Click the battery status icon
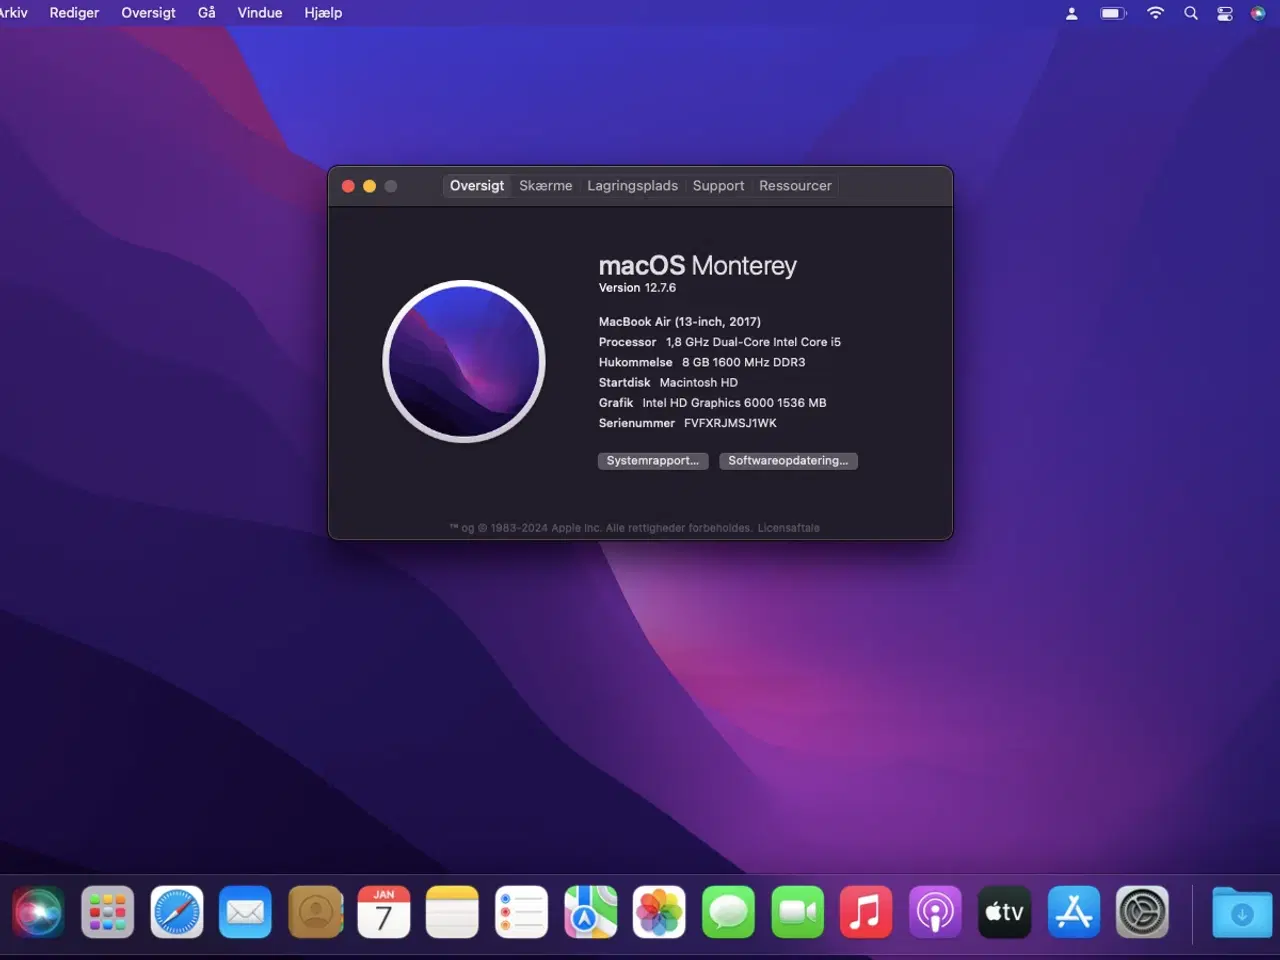The image size is (1280, 960). (x=1113, y=13)
